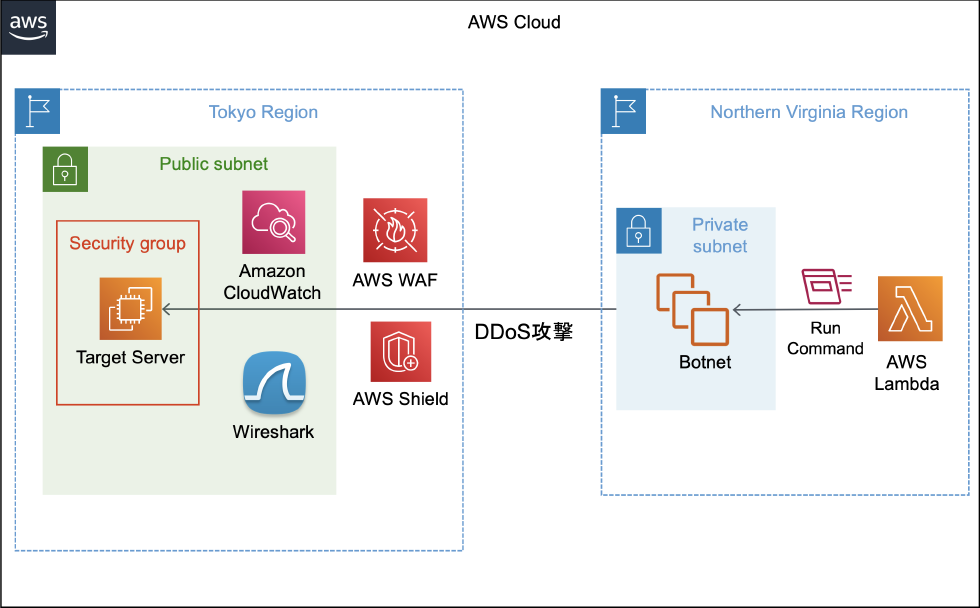
Task: Click the DDoS攻撃 label
Action: [x=524, y=332]
